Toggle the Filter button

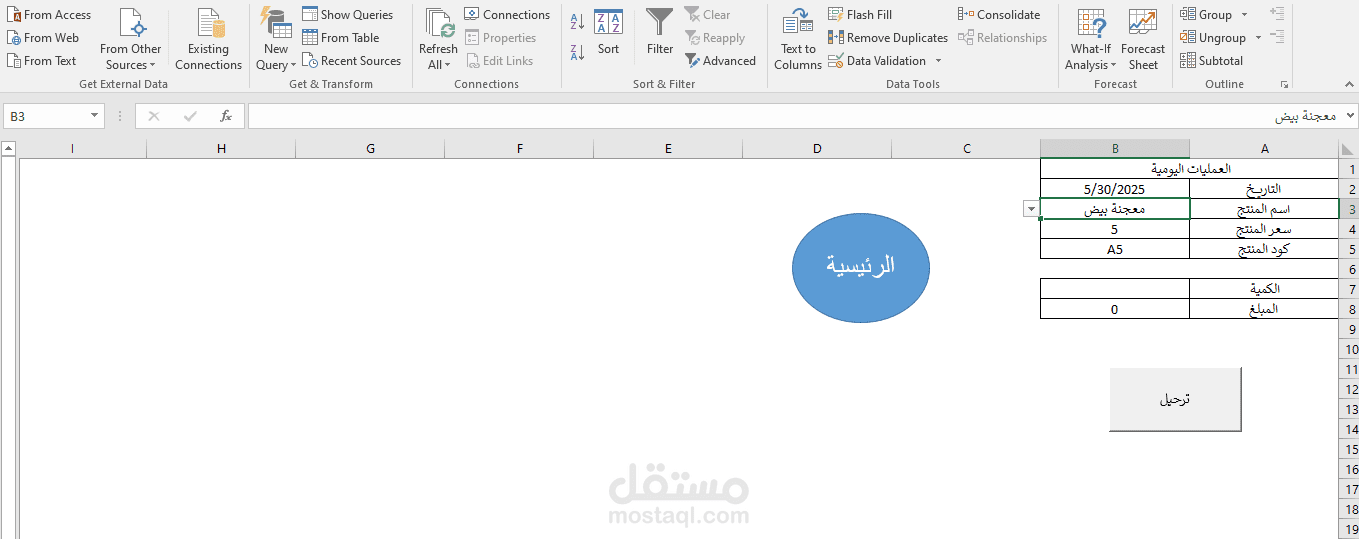[x=660, y=33]
